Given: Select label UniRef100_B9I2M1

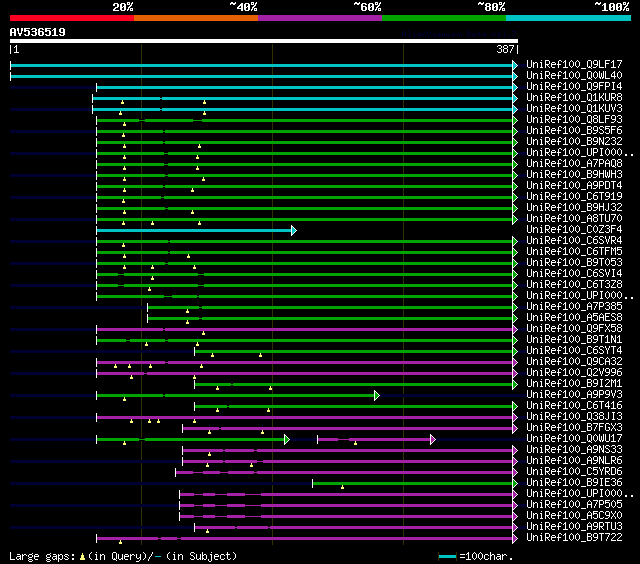Looking at the screenshot, I should [574, 384].
